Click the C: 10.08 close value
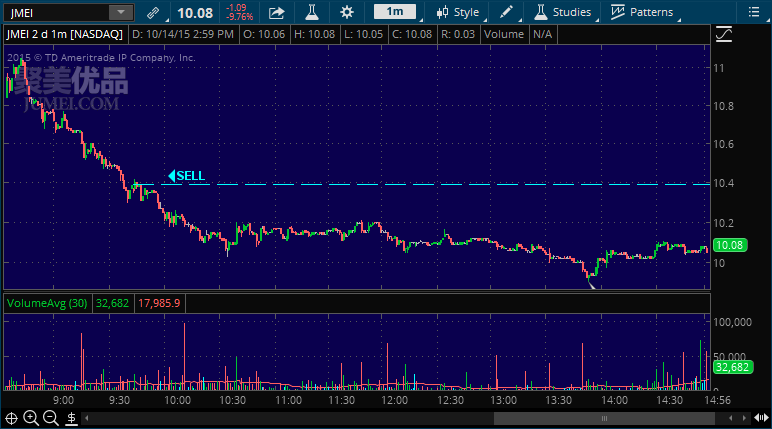The width and height of the screenshot is (772, 429). pos(412,34)
